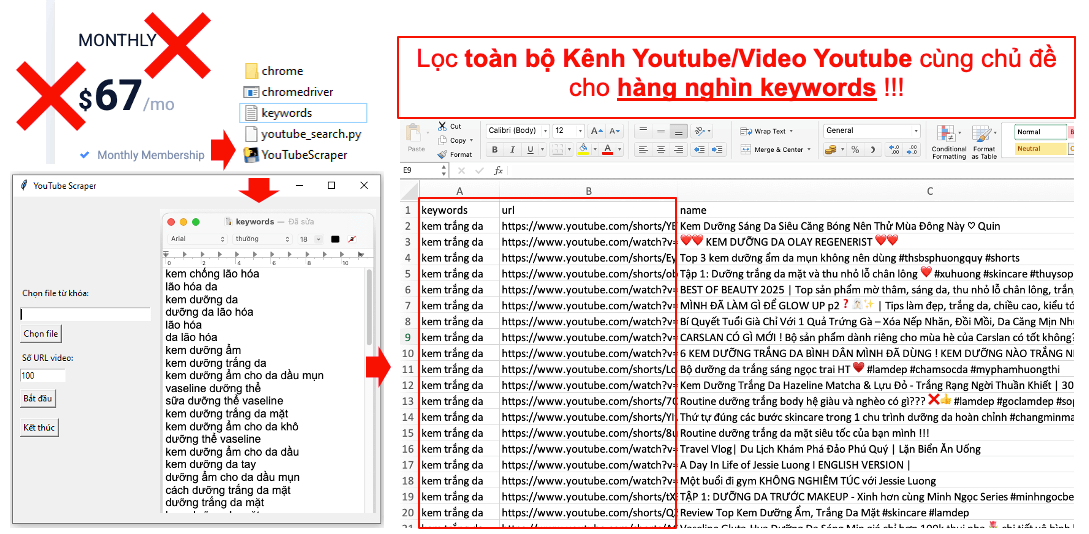
Task: Click the Kết thúc end button
Action: pyautogui.click(x=39, y=427)
